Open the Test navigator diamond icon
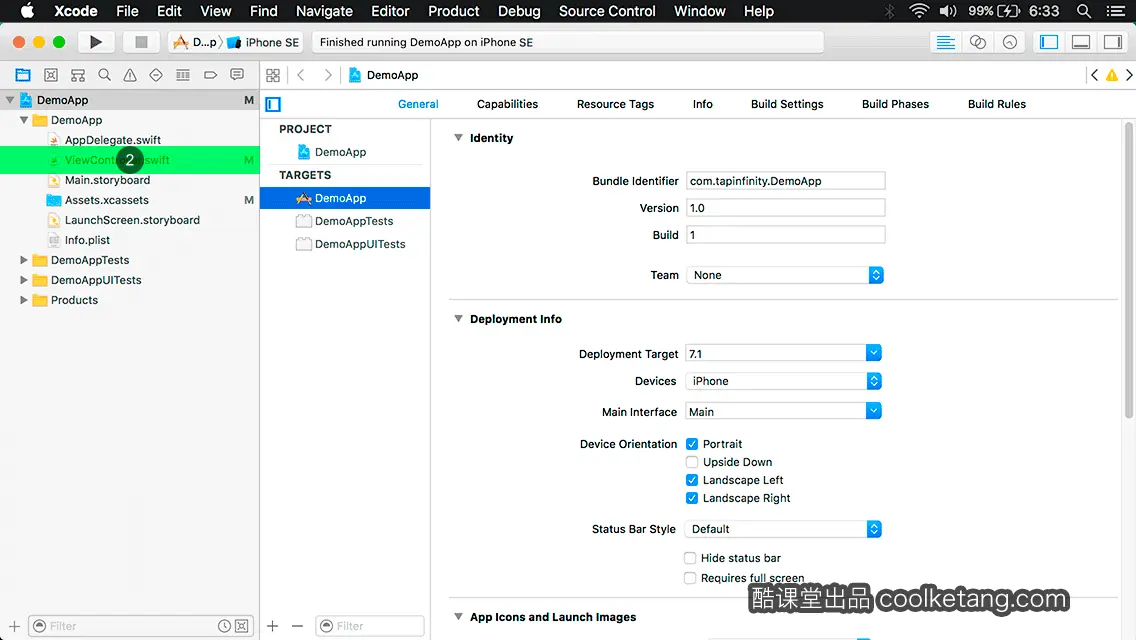 pyautogui.click(x=156, y=75)
